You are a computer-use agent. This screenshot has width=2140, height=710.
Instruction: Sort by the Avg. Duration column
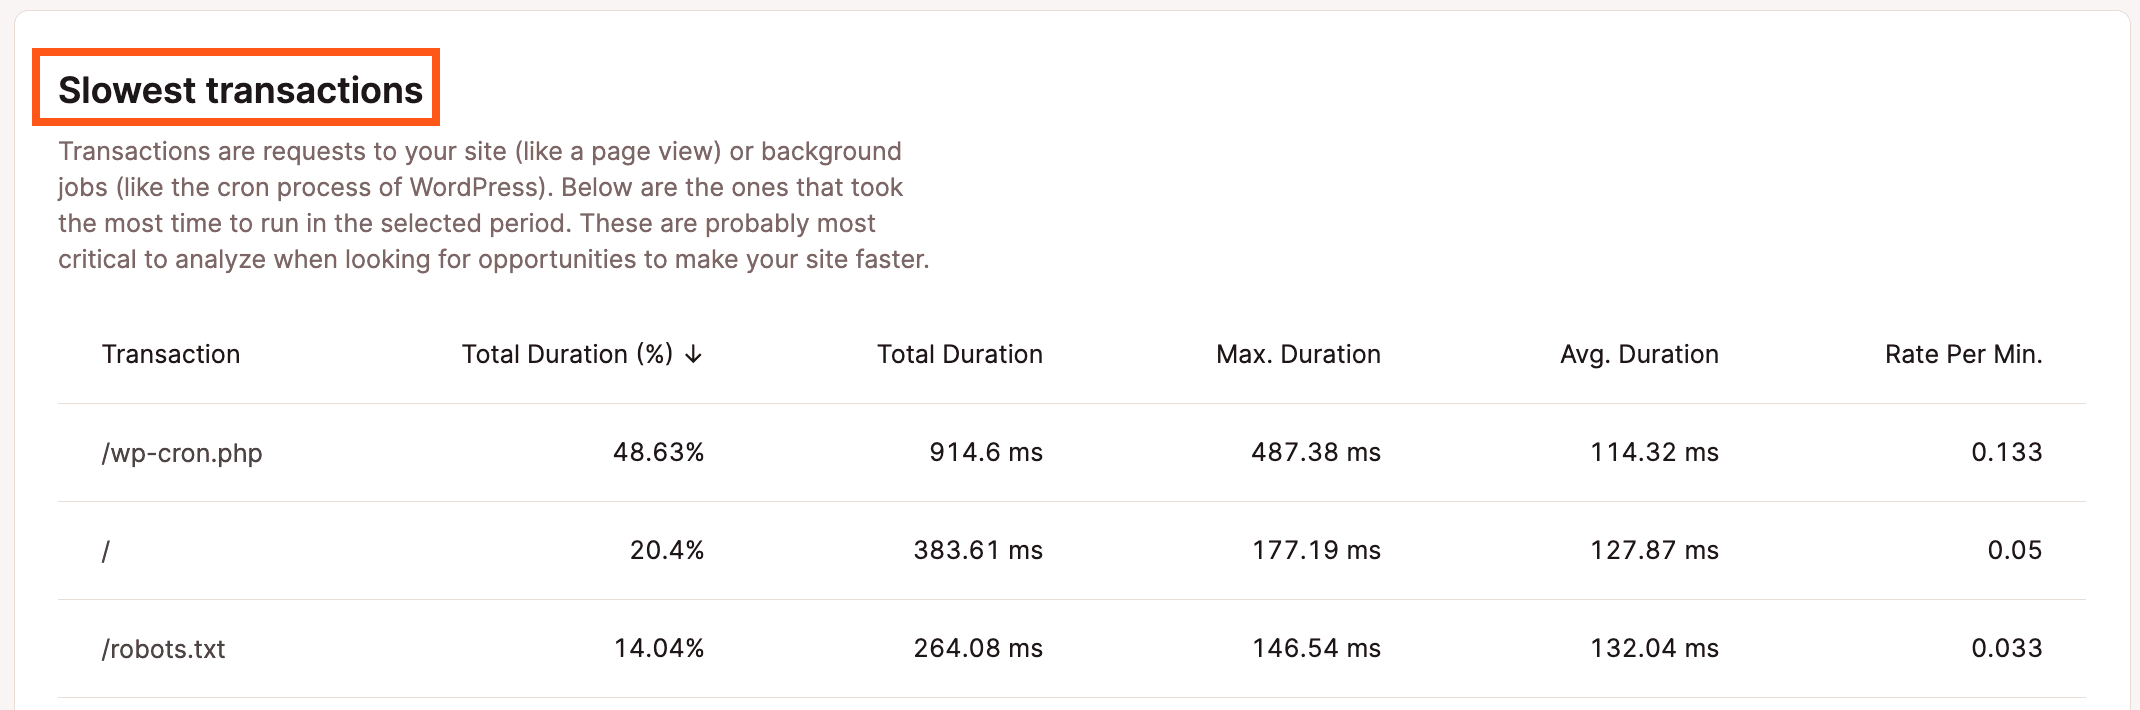pos(1639,354)
